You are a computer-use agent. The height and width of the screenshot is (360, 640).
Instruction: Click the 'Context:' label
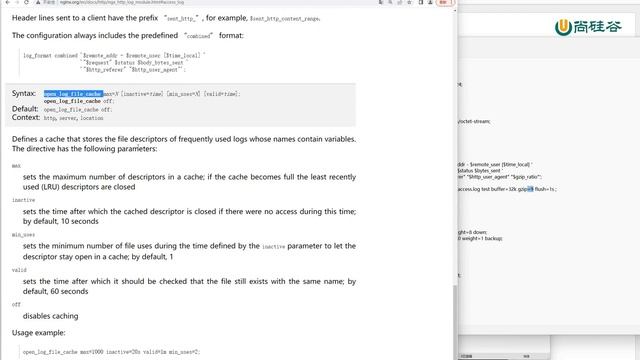pyautogui.click(x=26, y=118)
